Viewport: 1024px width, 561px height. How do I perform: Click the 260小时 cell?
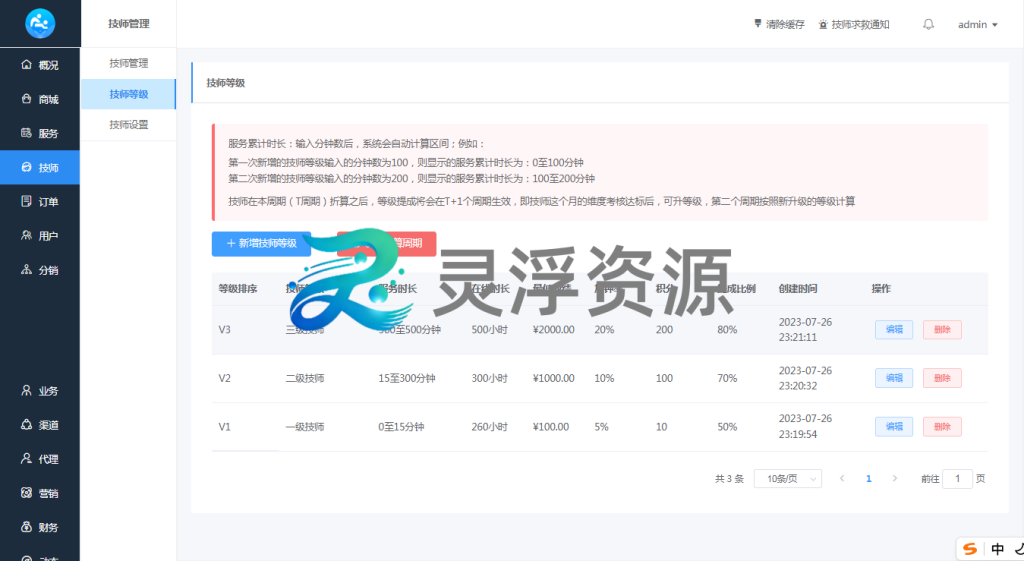point(490,426)
